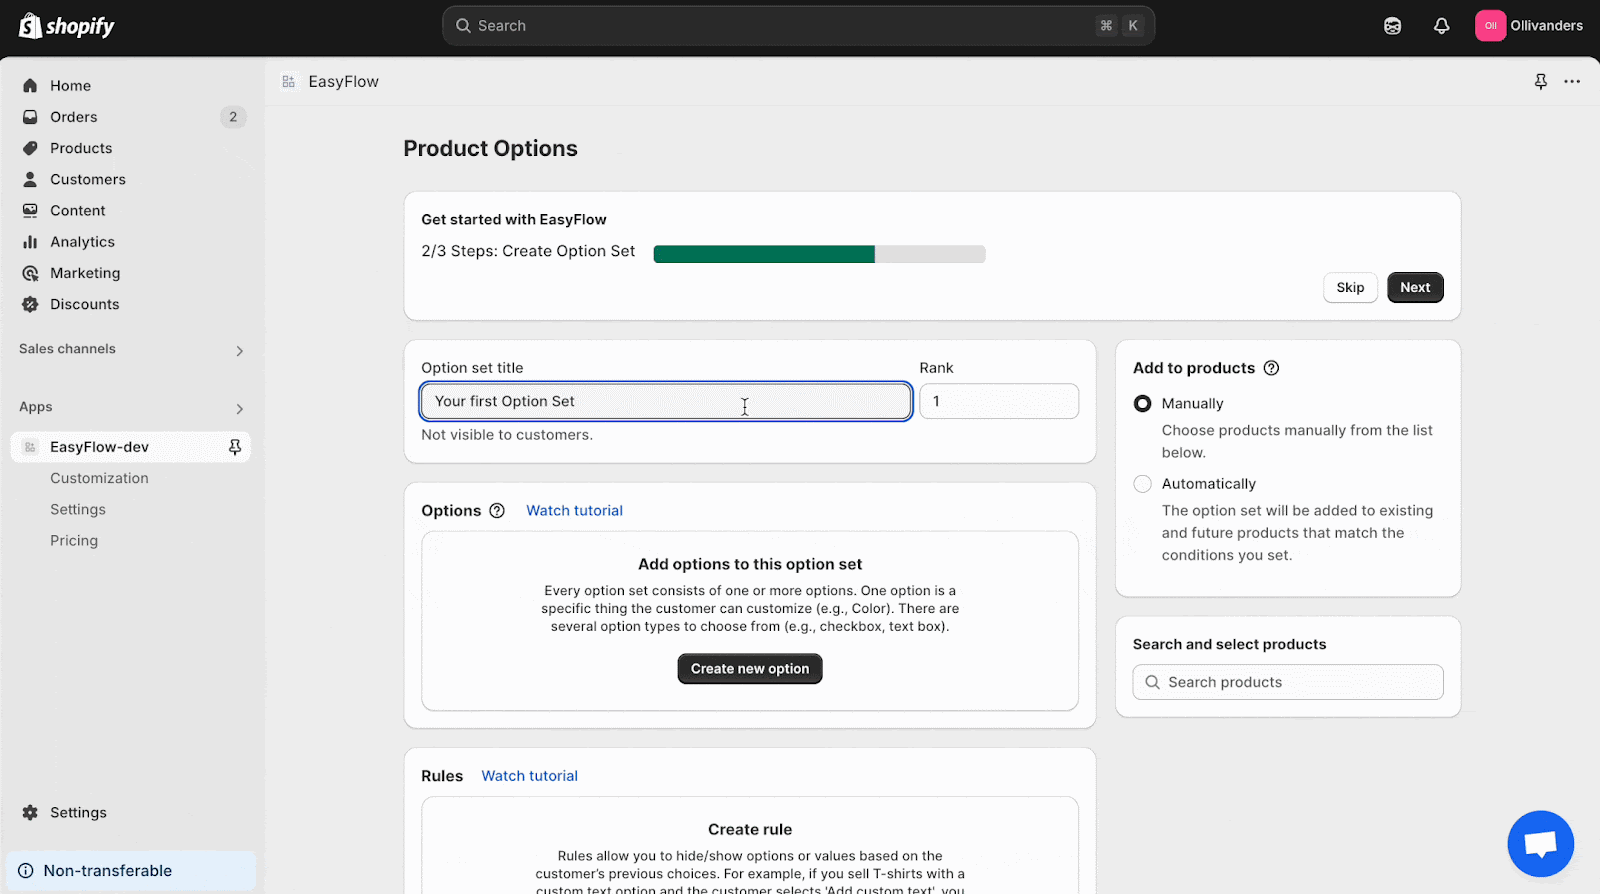The height and width of the screenshot is (894, 1600).
Task: Click the 'Get started with EasyFlow' heading
Action: pos(513,220)
